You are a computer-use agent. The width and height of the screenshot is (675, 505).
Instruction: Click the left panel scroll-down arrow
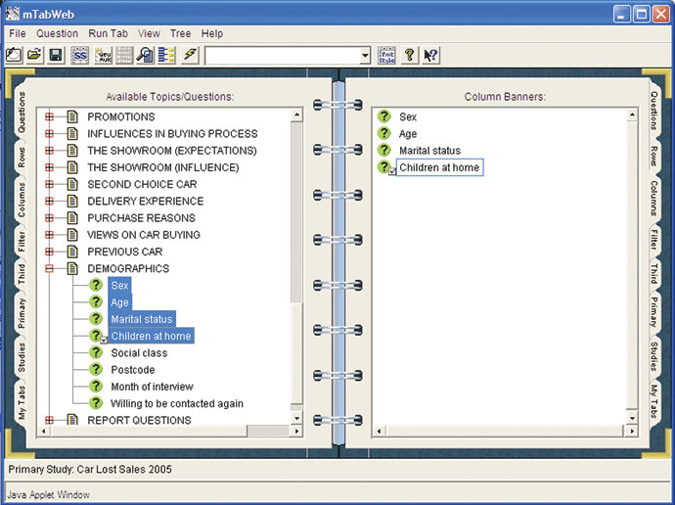297,418
